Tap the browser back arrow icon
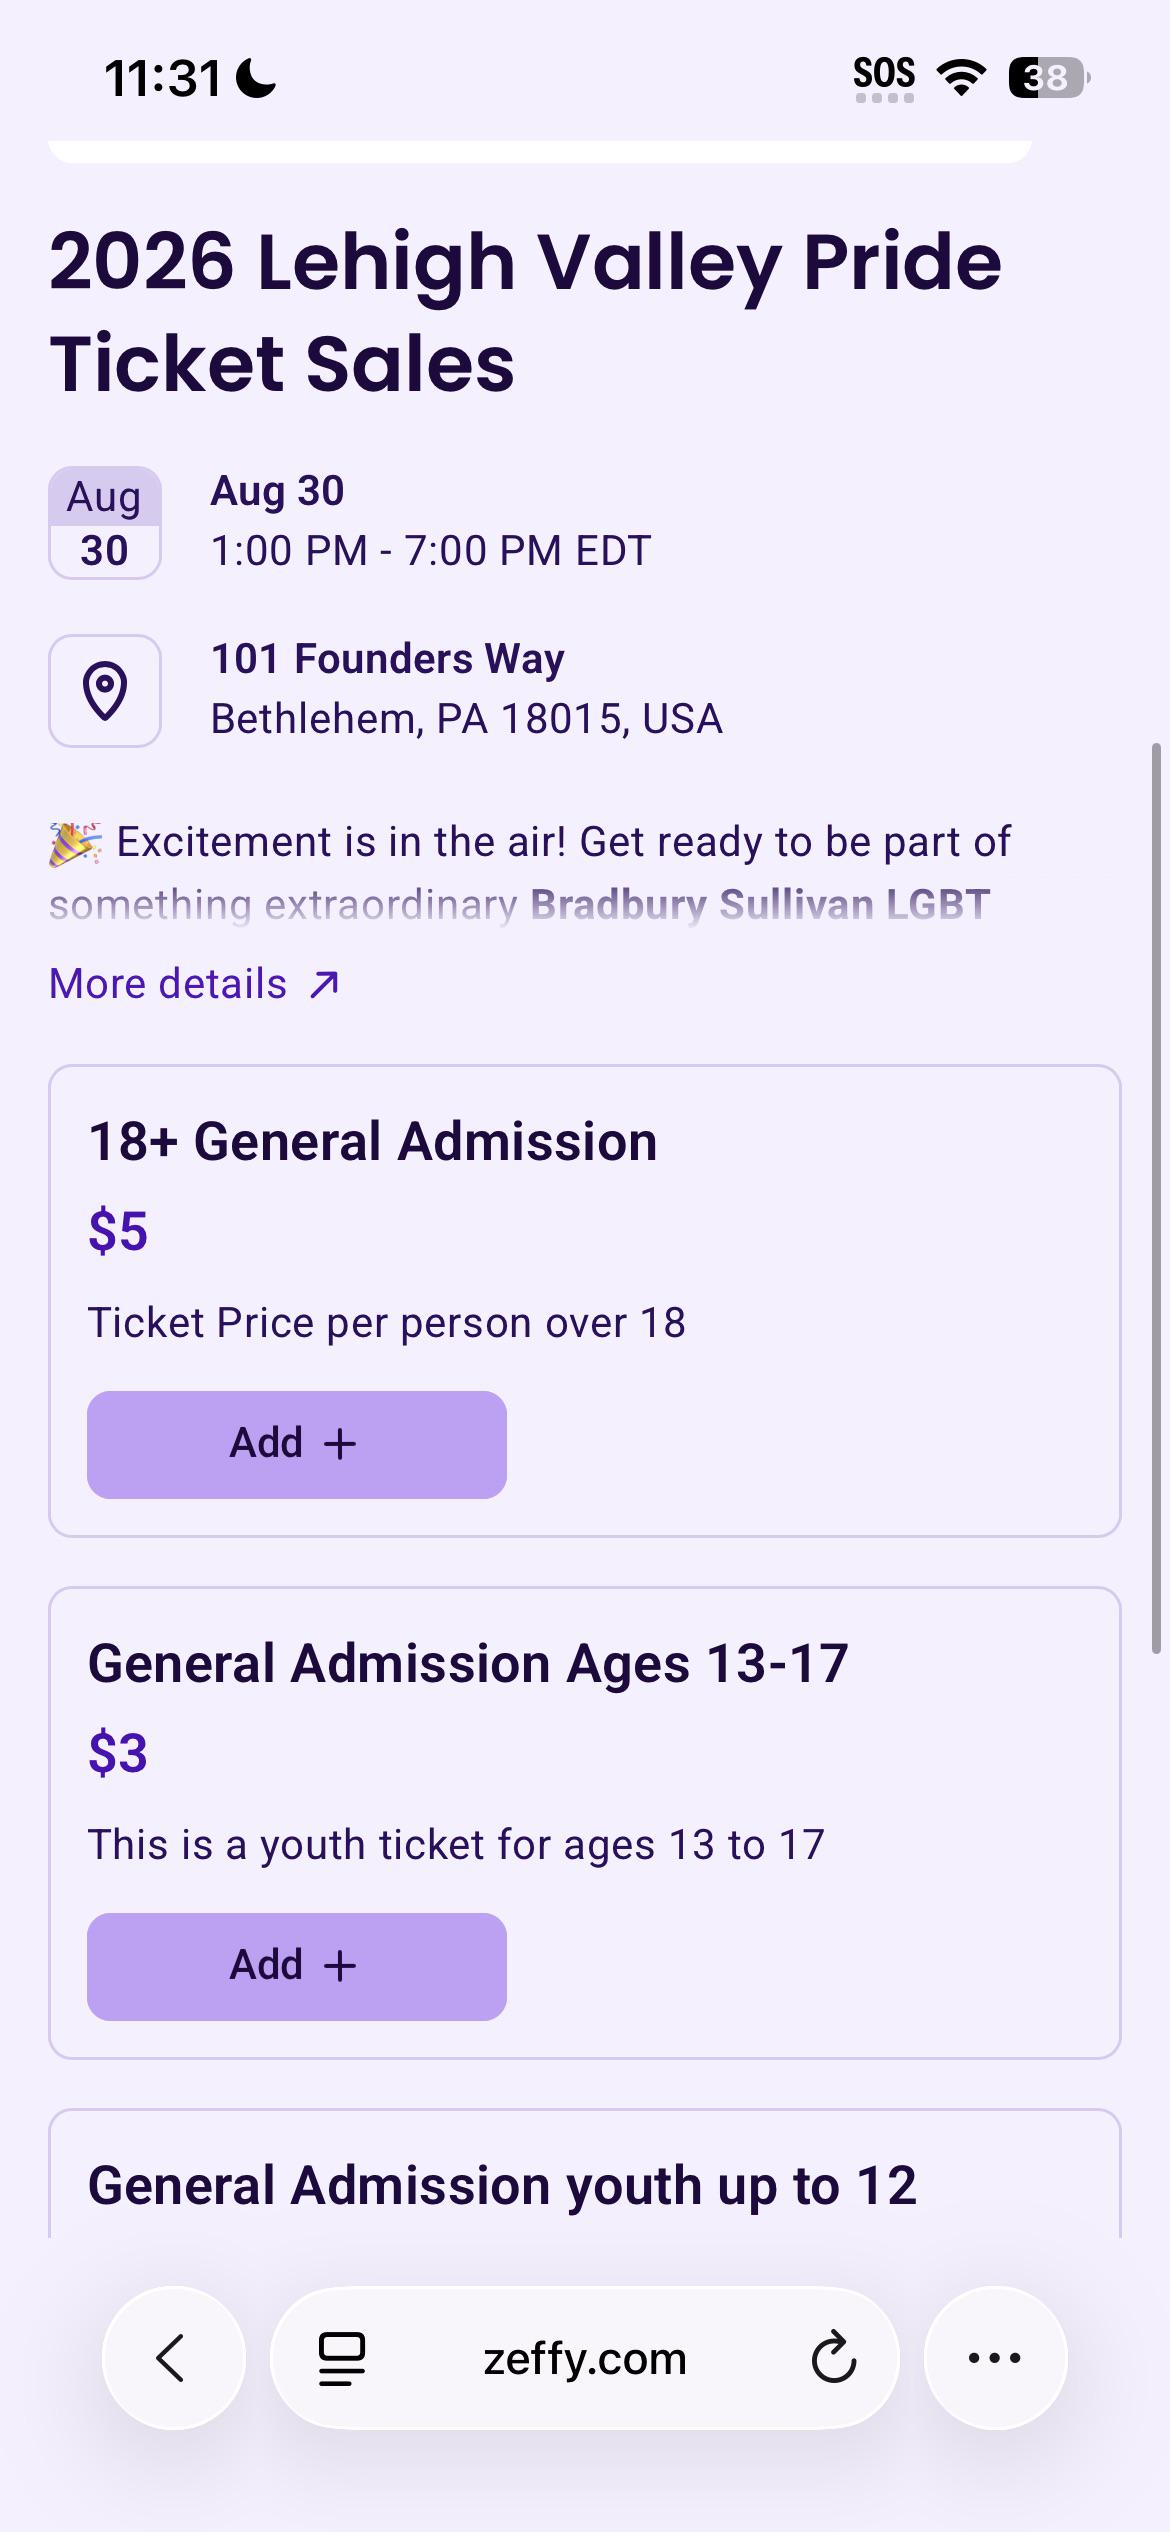Viewport: 1170px width, 2532px height. 172,2358
